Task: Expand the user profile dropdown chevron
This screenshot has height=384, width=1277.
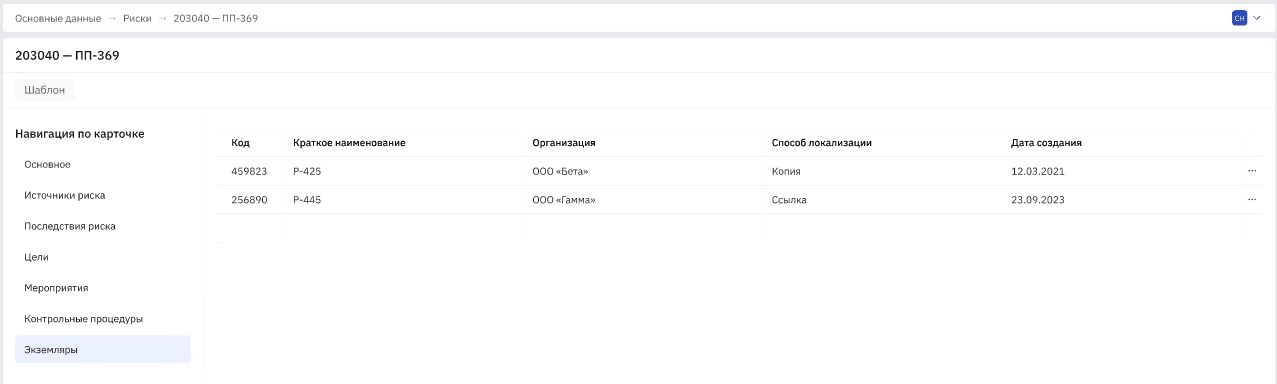Action: [x=1257, y=18]
